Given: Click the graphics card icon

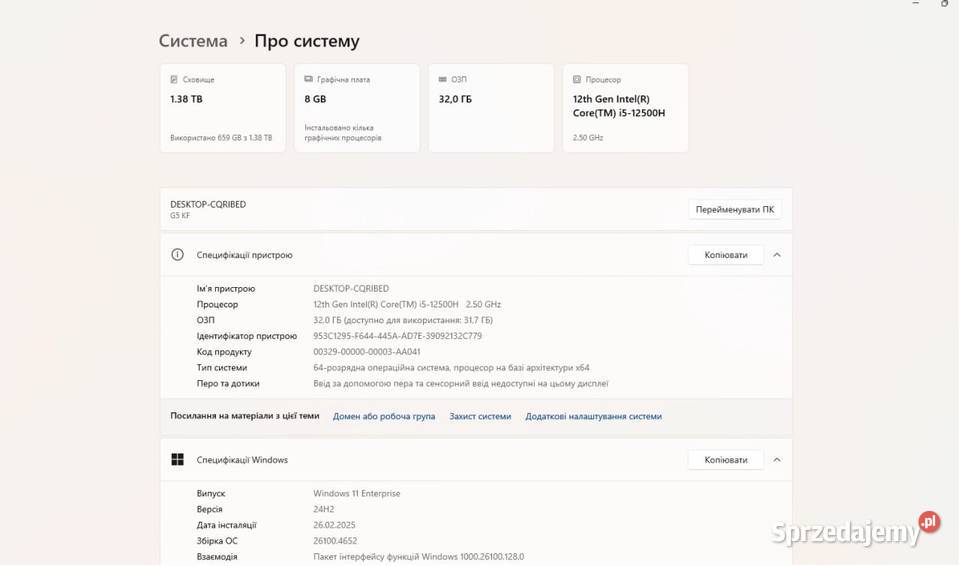Looking at the screenshot, I should pyautogui.click(x=309, y=80).
